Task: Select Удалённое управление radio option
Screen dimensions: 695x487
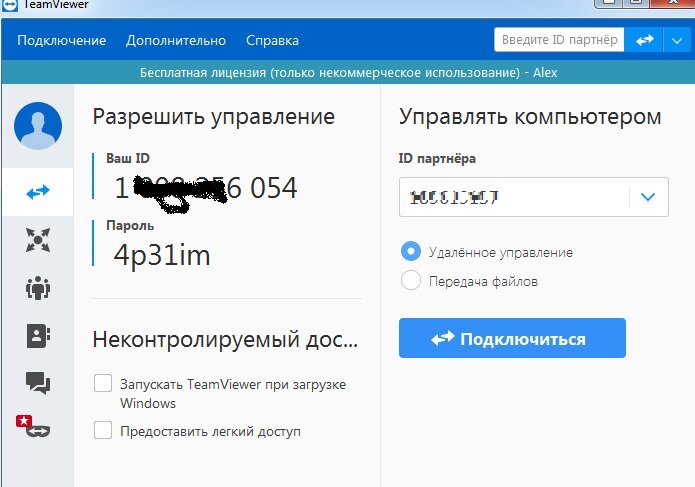Action: [x=410, y=251]
